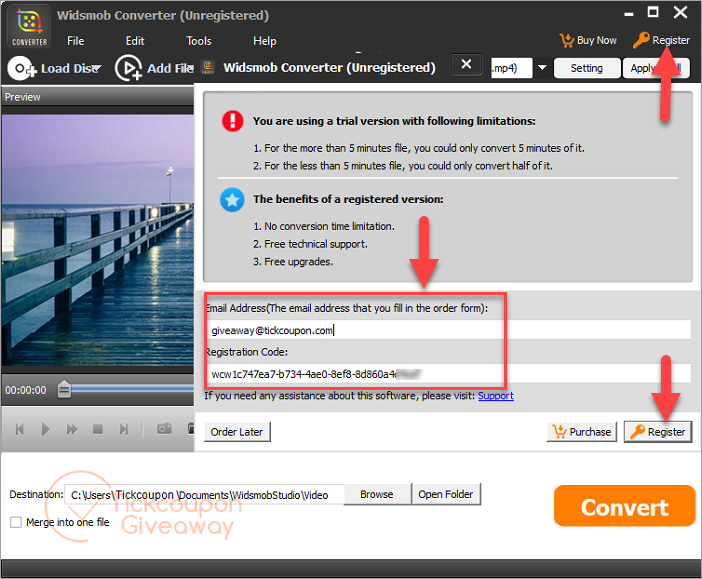Click the Registration Code input field
Viewport: 702px width, 579px height.
pos(449,374)
